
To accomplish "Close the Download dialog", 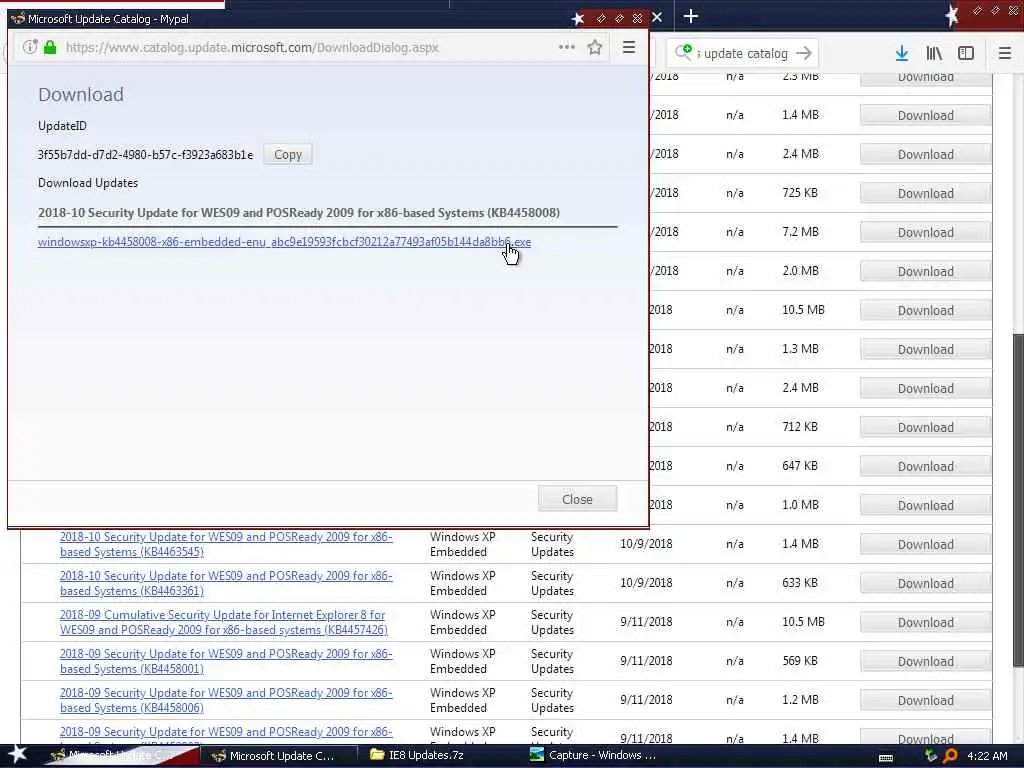I will click(x=577, y=499).
